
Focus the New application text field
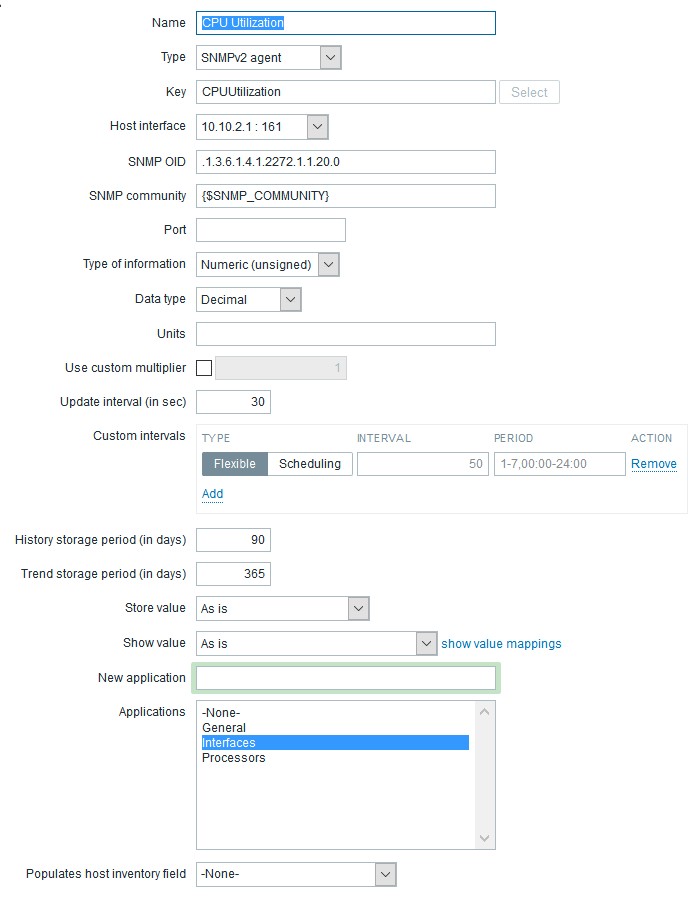coord(346,678)
